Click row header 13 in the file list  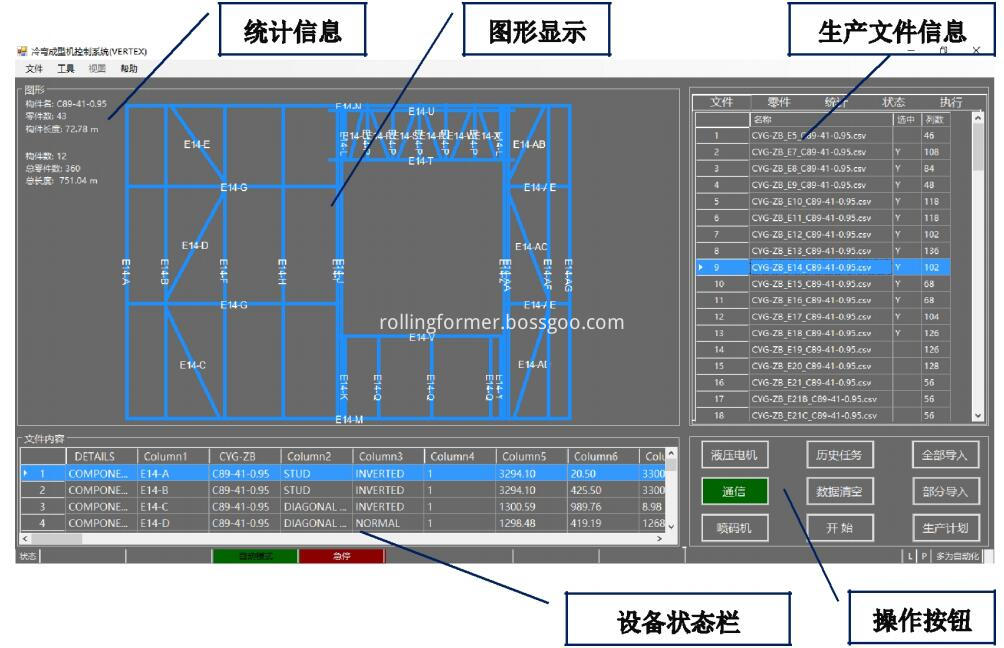722,333
